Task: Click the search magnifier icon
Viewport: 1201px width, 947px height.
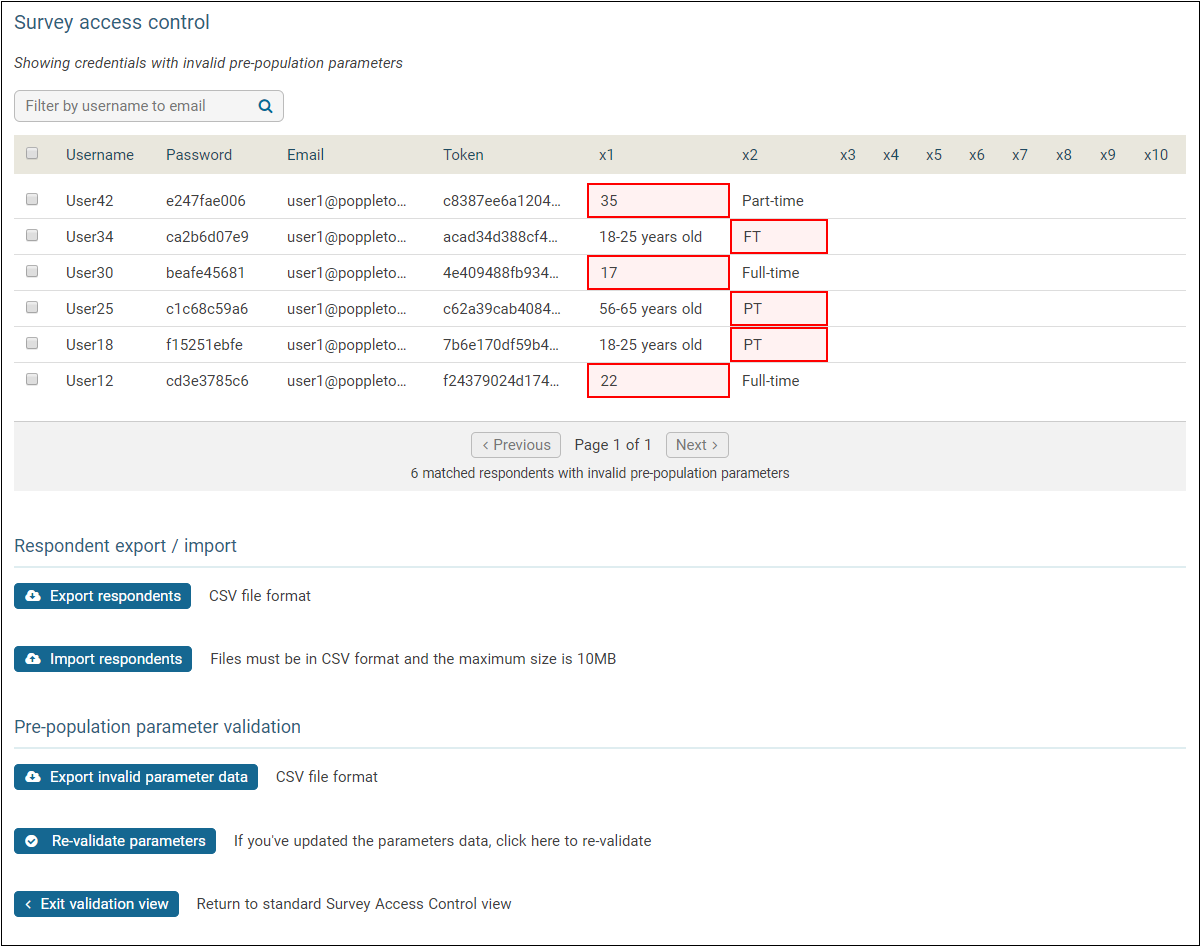Action: (265, 106)
